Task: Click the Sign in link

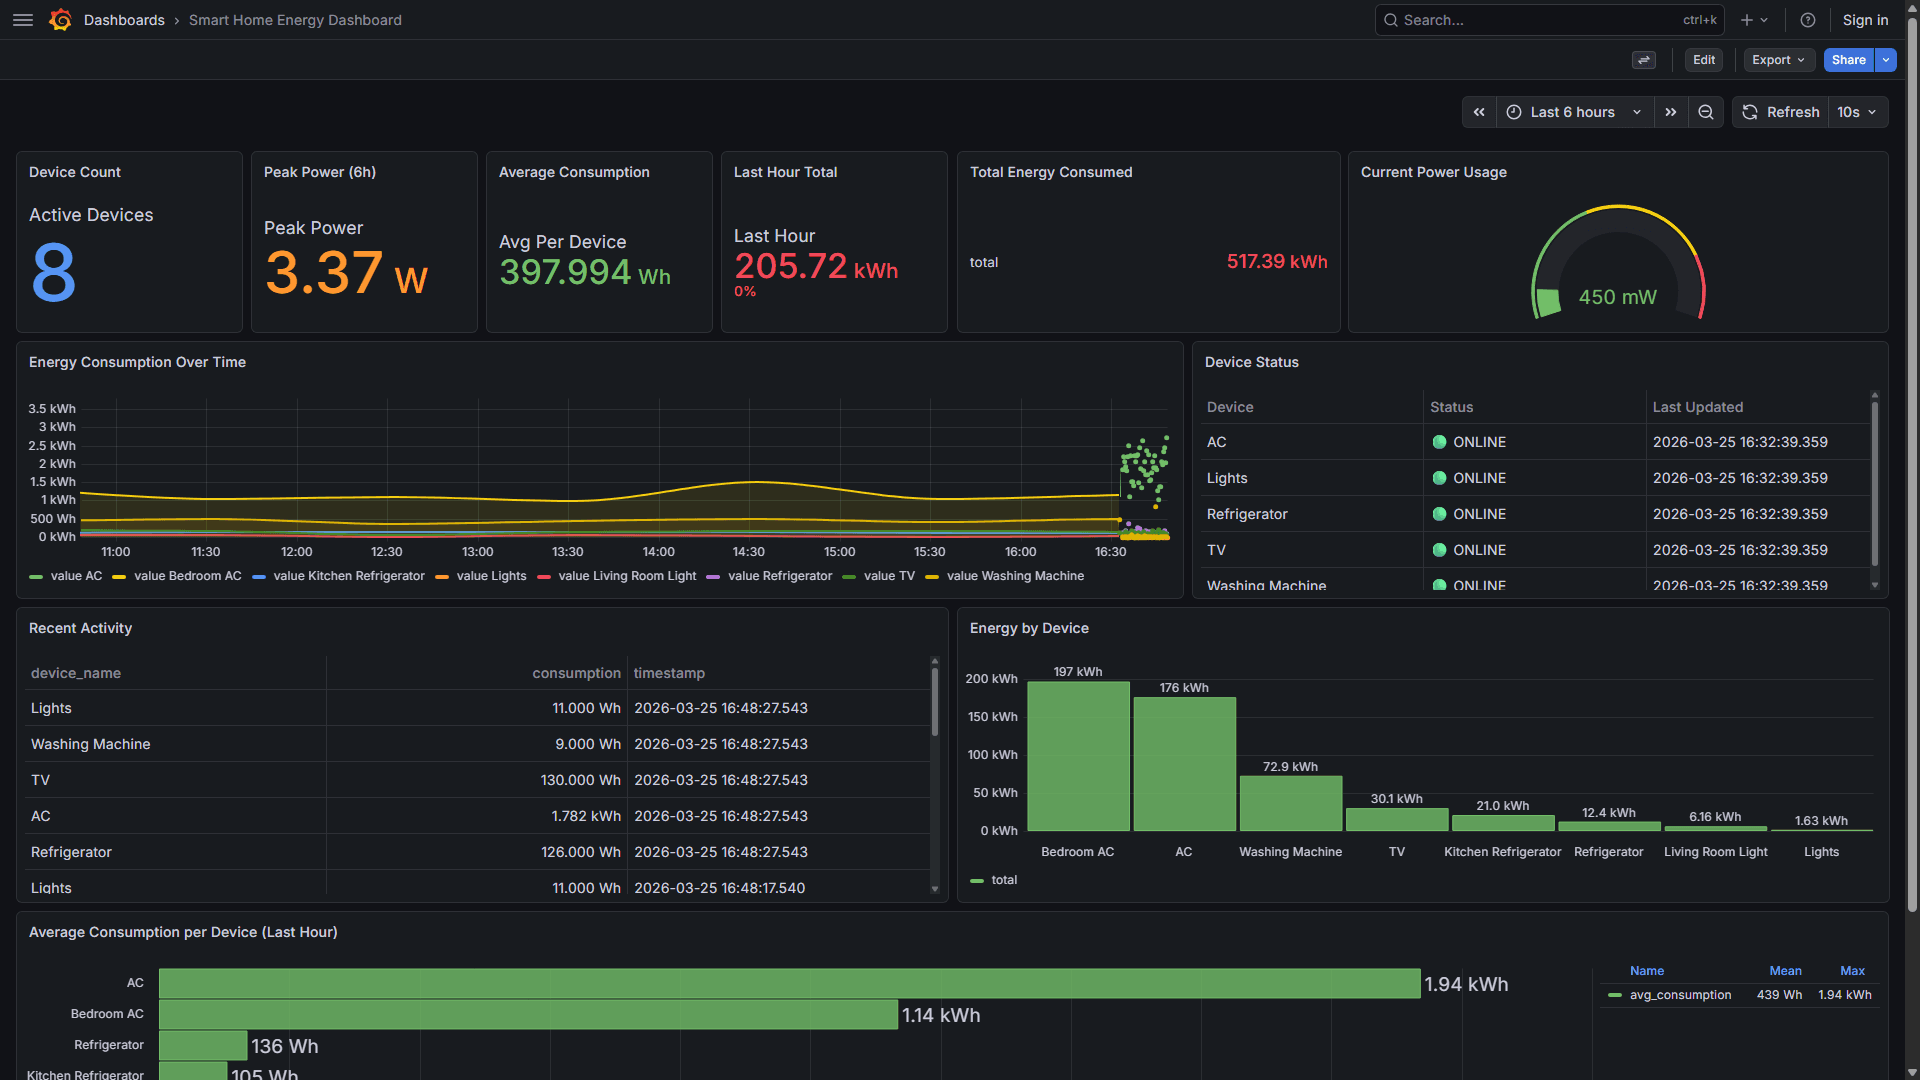Action: tap(1865, 20)
